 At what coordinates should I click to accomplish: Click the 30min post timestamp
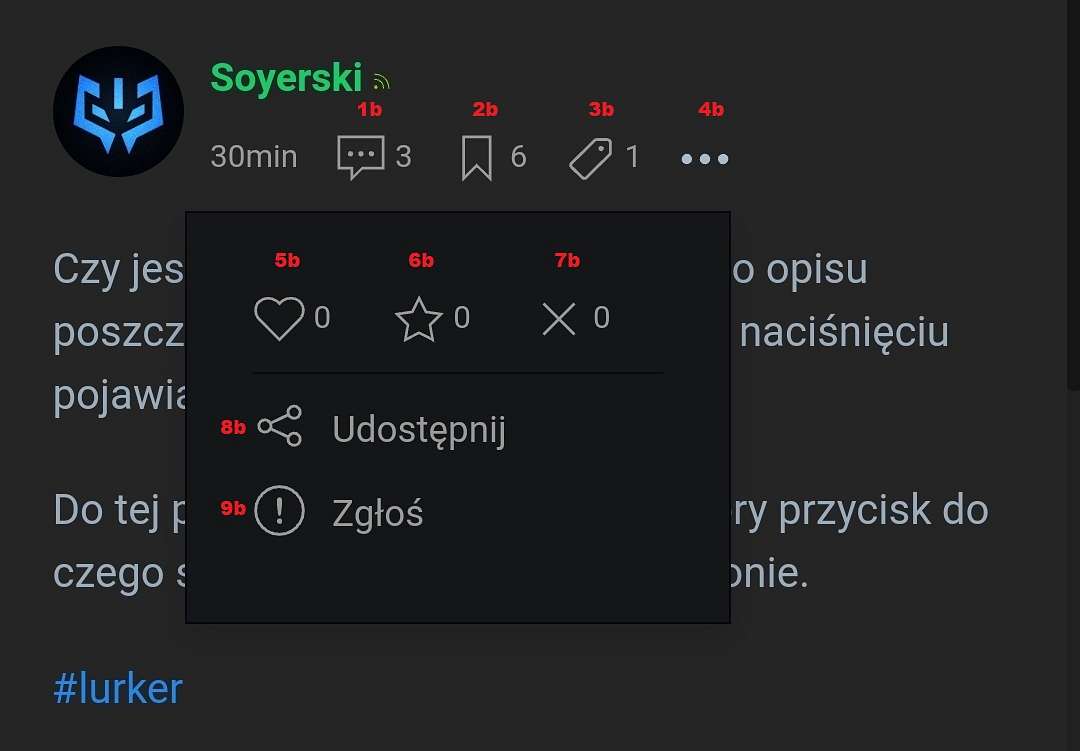pyautogui.click(x=253, y=157)
